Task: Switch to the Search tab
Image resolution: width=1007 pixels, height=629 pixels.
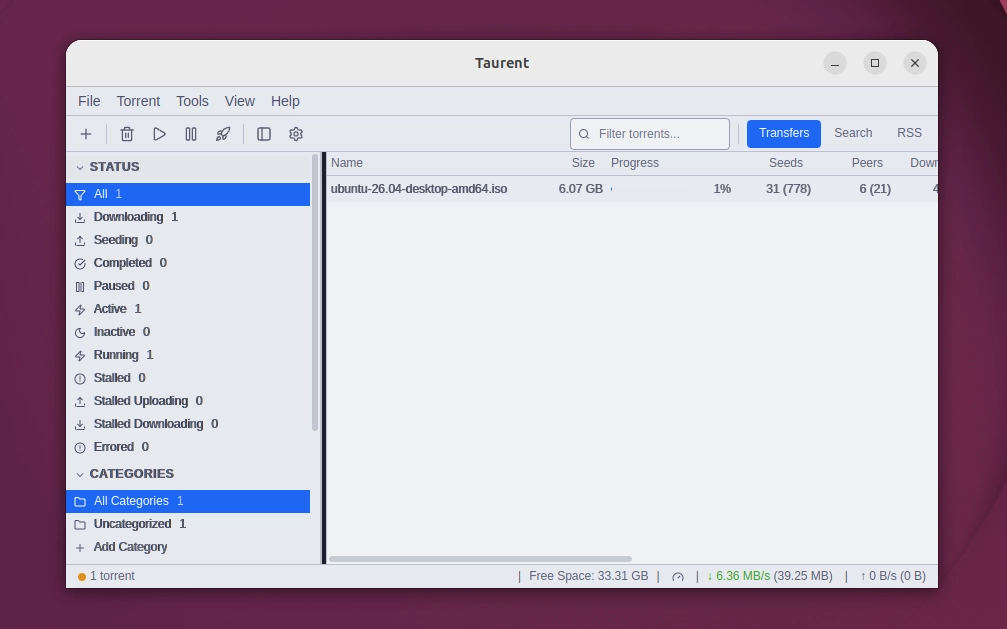Action: pyautogui.click(x=853, y=133)
